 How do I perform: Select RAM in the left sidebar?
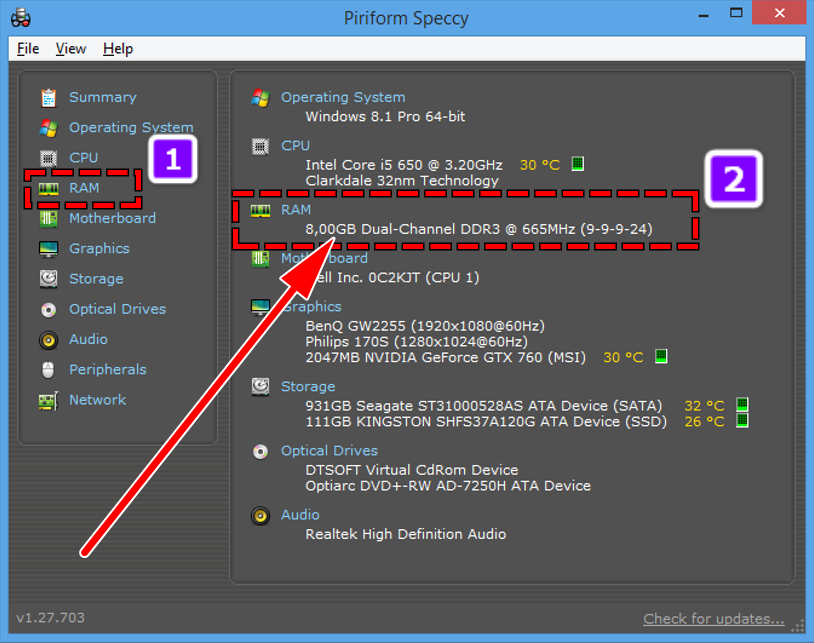pyautogui.click(x=84, y=188)
